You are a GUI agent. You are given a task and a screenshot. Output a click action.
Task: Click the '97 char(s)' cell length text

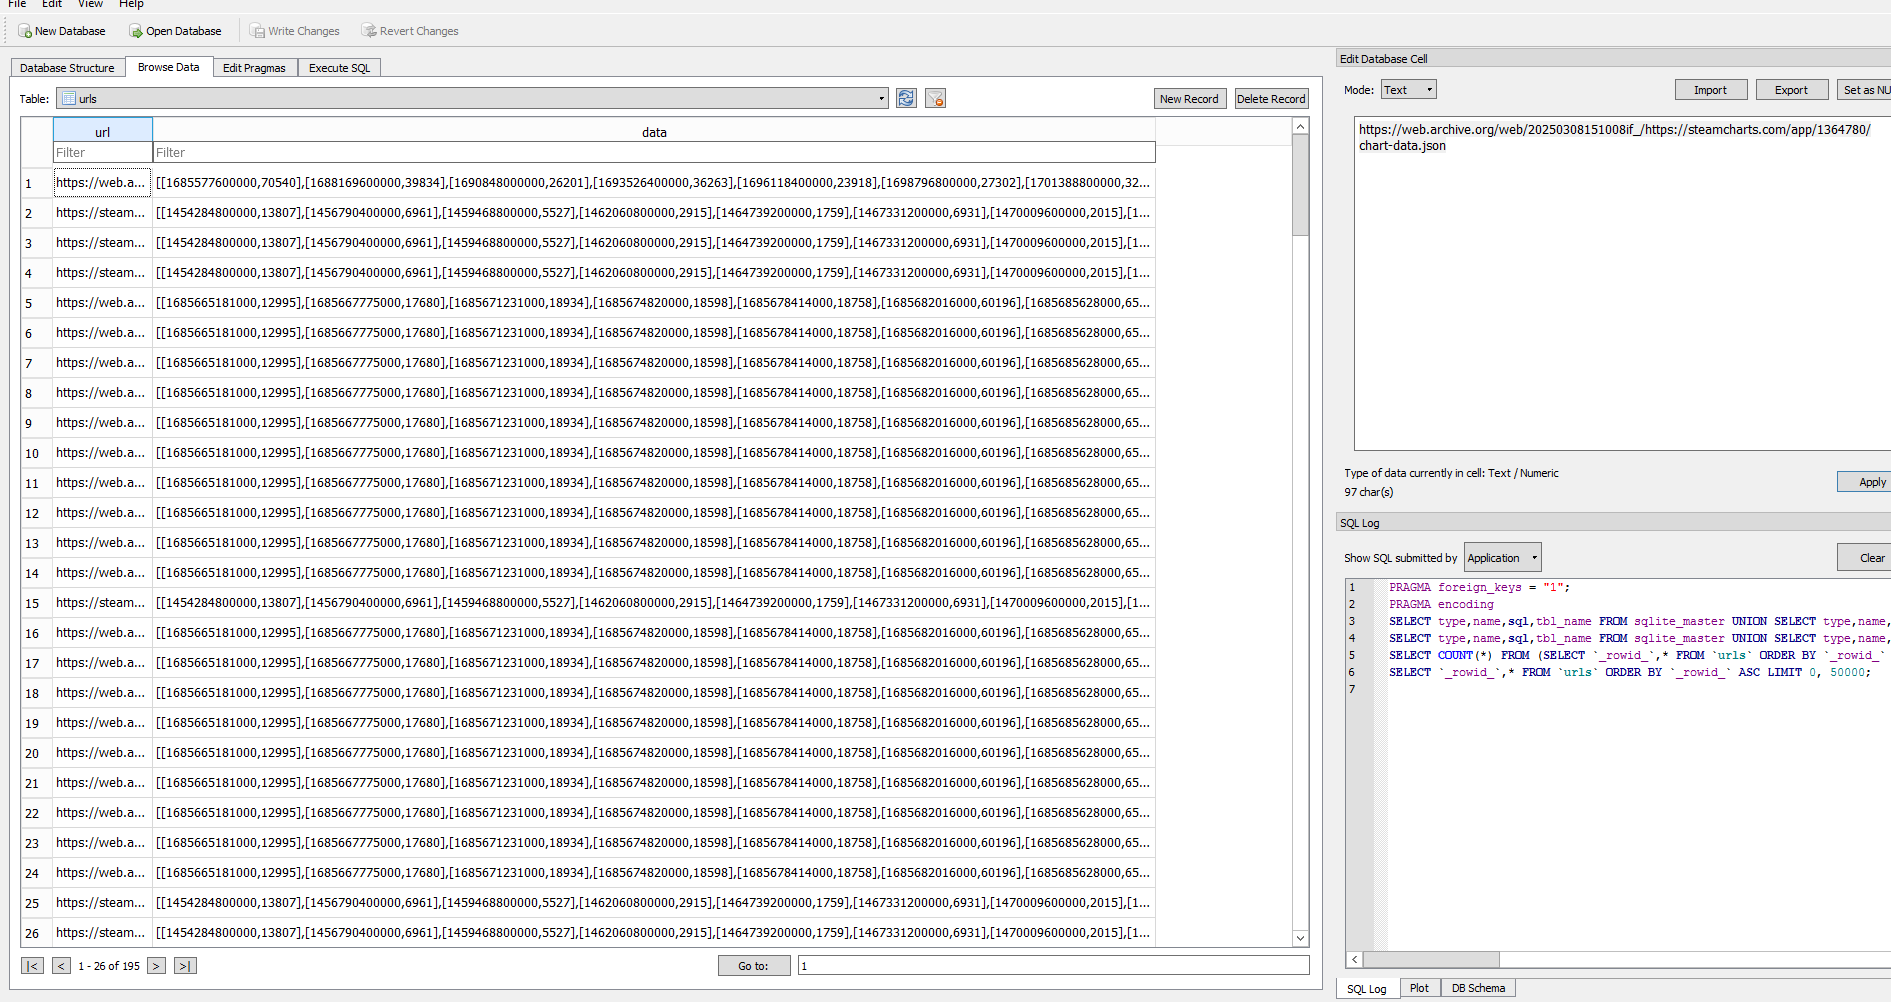pos(1369,492)
